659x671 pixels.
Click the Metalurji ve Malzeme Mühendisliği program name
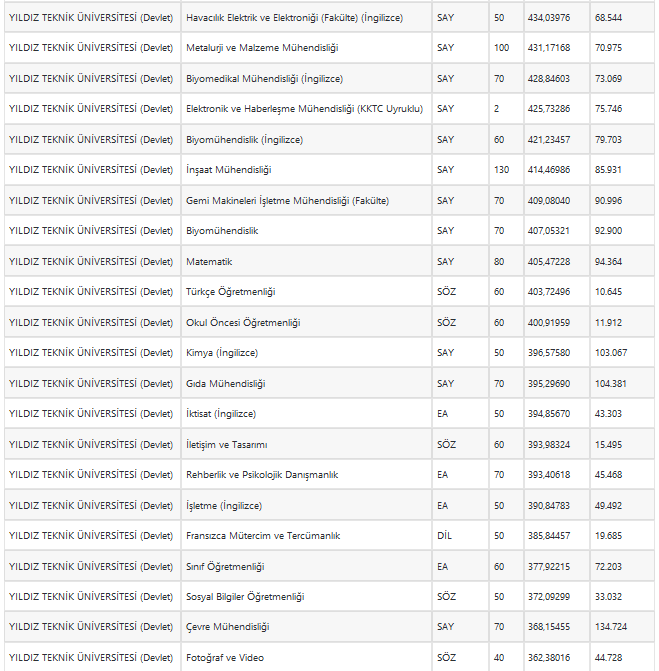(x=264, y=48)
